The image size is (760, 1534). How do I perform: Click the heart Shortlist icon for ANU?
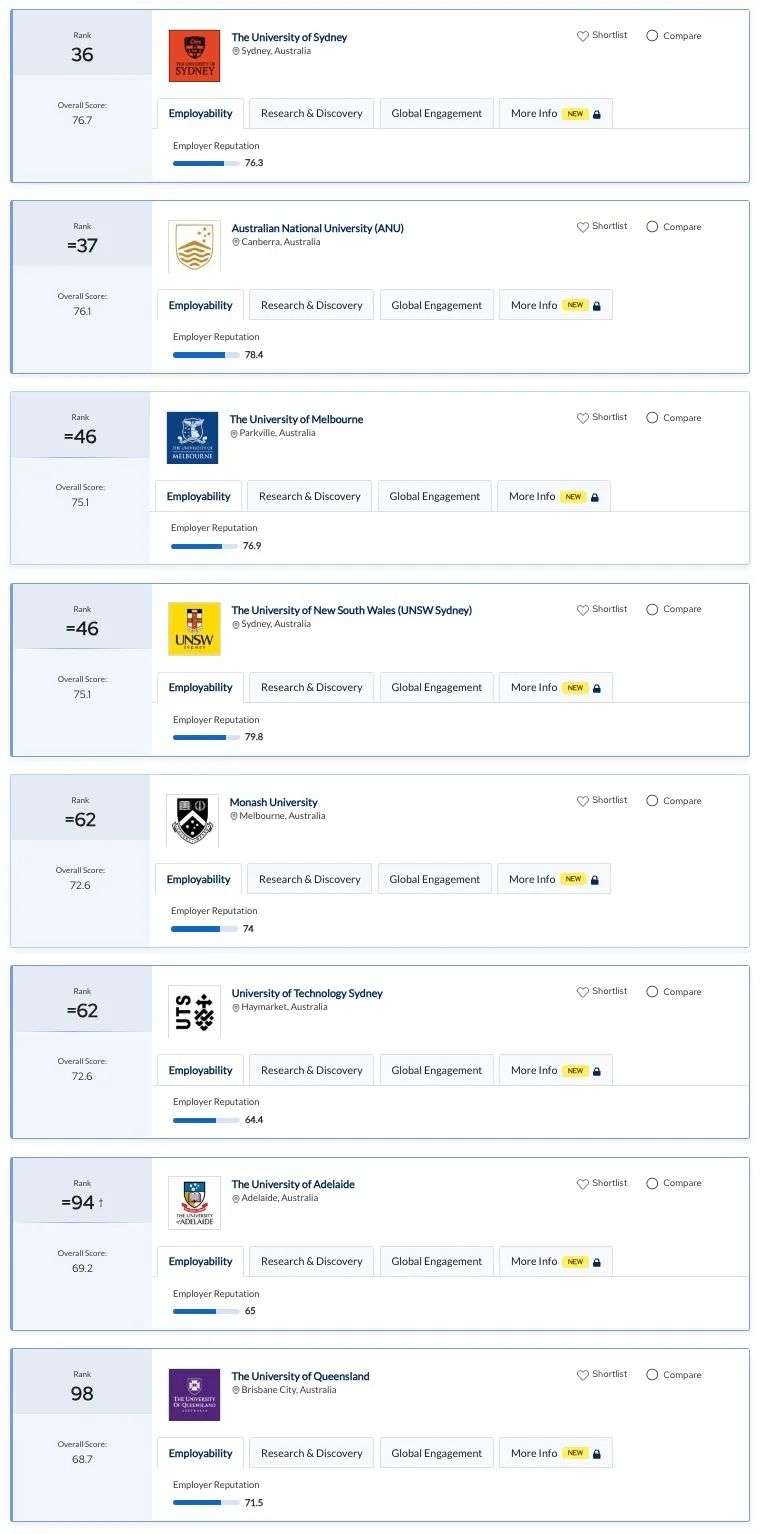(x=583, y=227)
